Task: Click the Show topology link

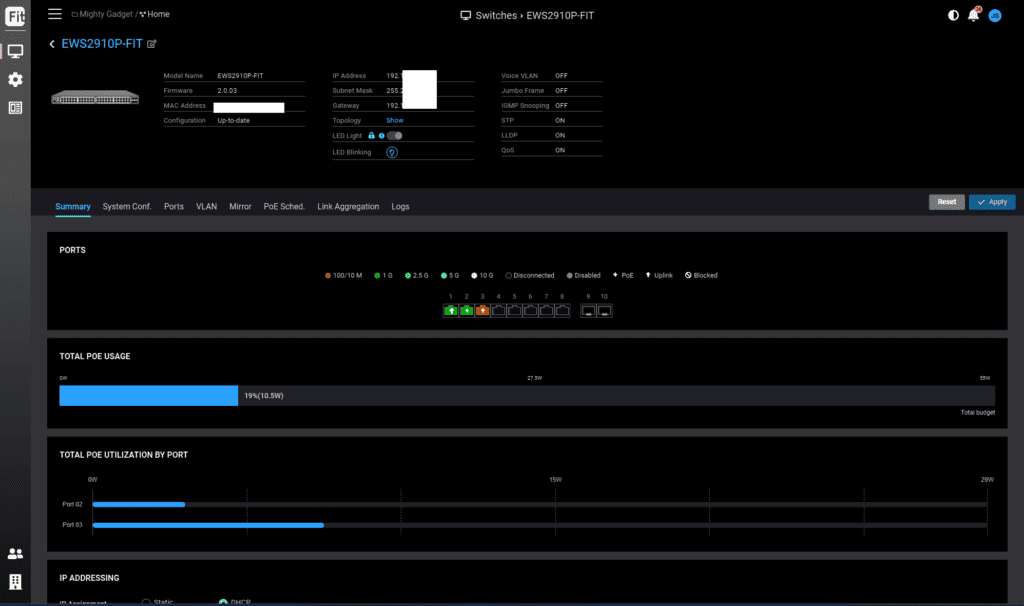Action: point(395,120)
